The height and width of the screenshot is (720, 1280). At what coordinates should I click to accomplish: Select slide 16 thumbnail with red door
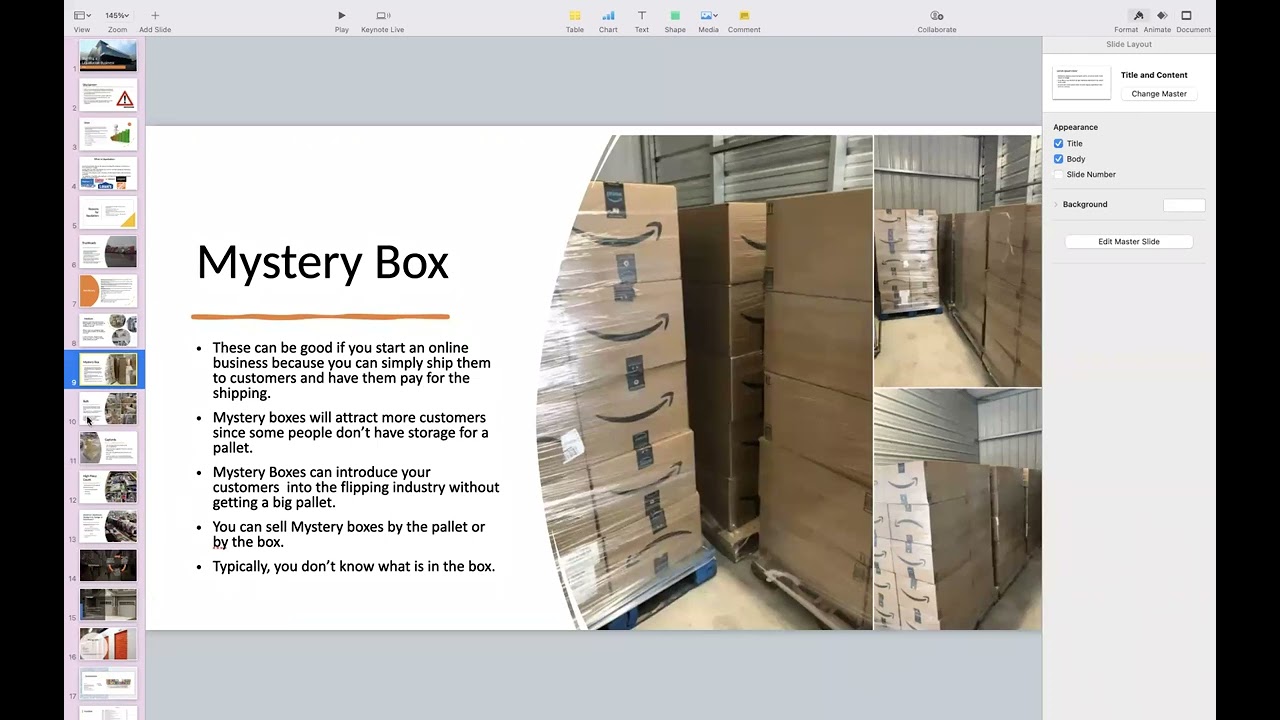pos(108,643)
